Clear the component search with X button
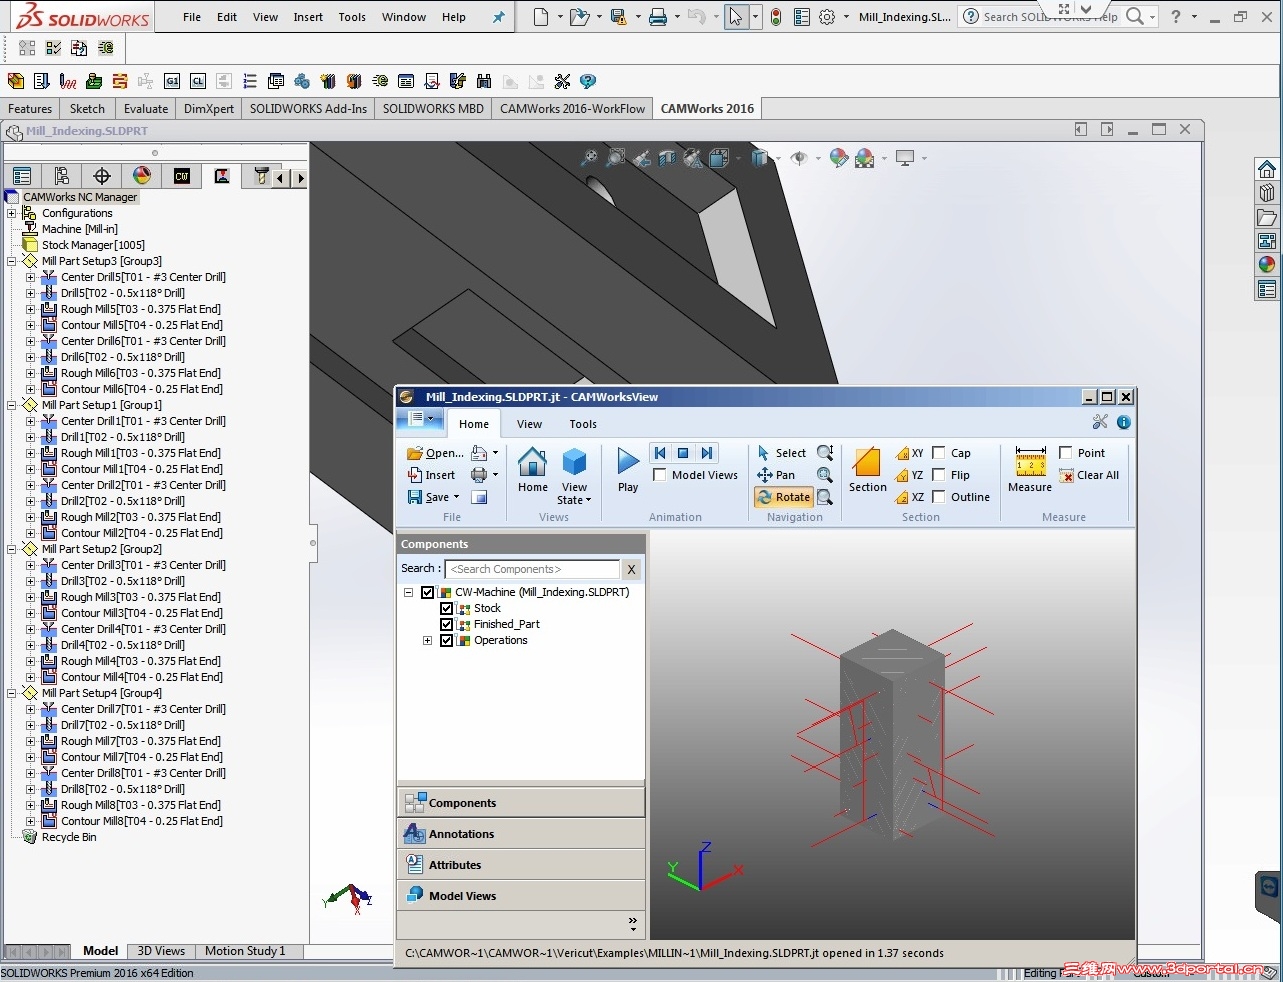 tap(631, 569)
